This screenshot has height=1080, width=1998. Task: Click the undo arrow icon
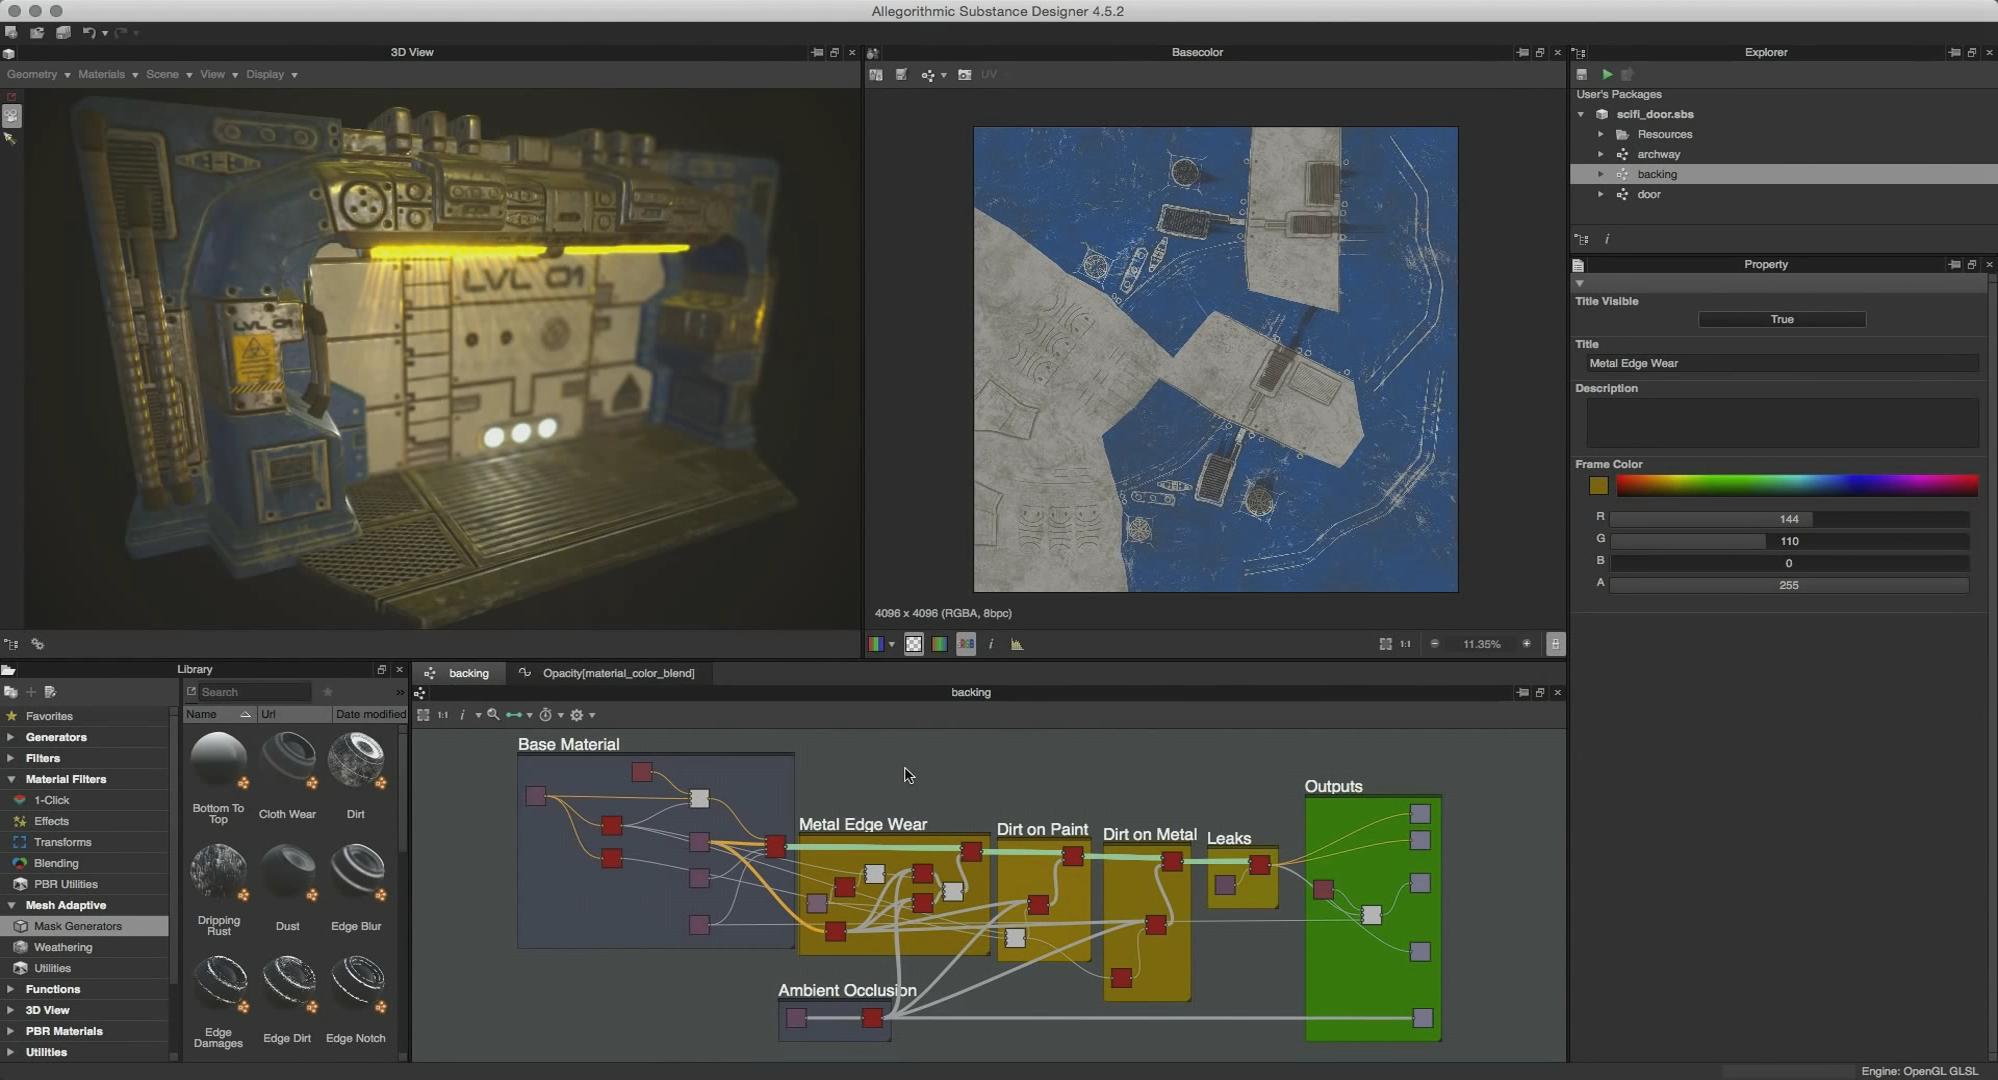[88, 33]
